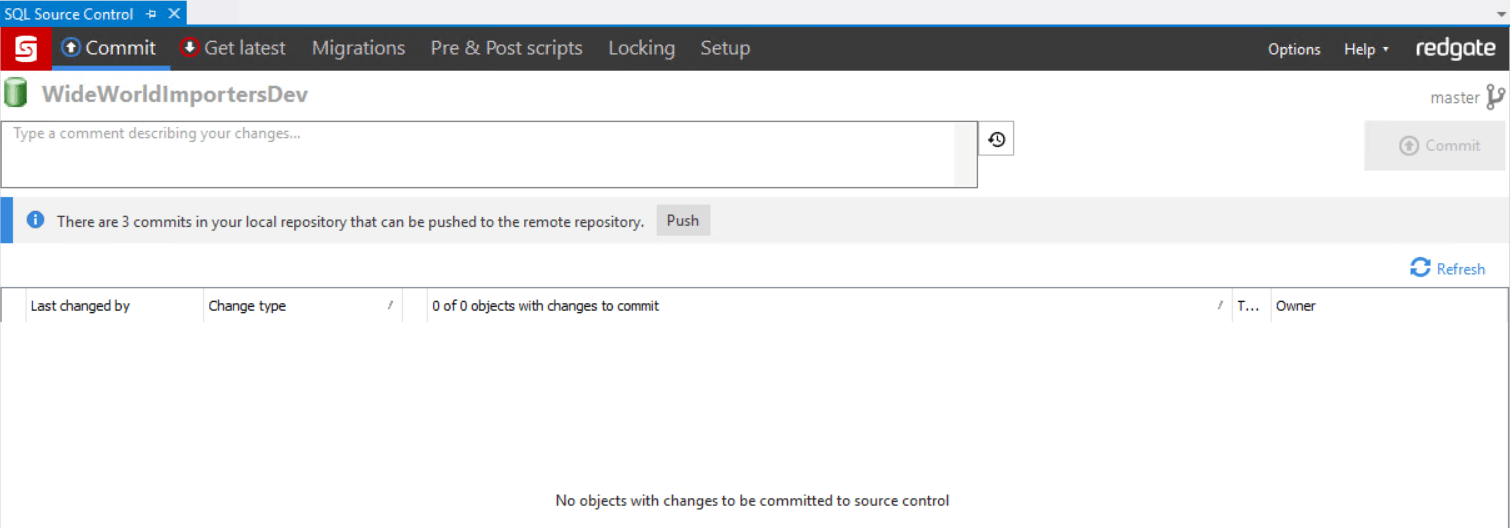Click the info icon beside the push message
1510x528 pixels.
coord(35,220)
